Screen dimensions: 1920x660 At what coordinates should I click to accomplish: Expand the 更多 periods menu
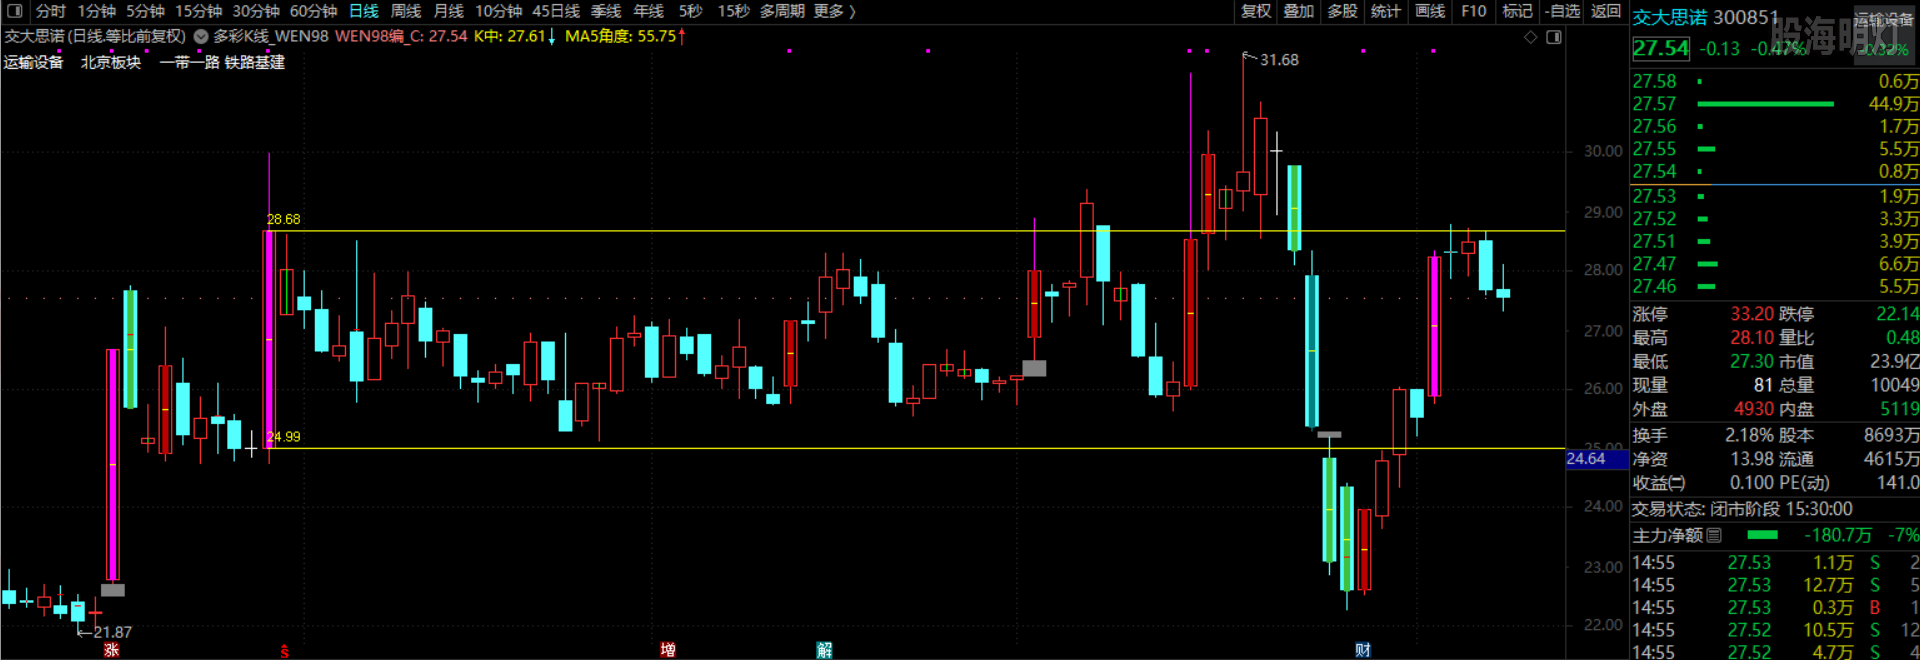tap(834, 11)
